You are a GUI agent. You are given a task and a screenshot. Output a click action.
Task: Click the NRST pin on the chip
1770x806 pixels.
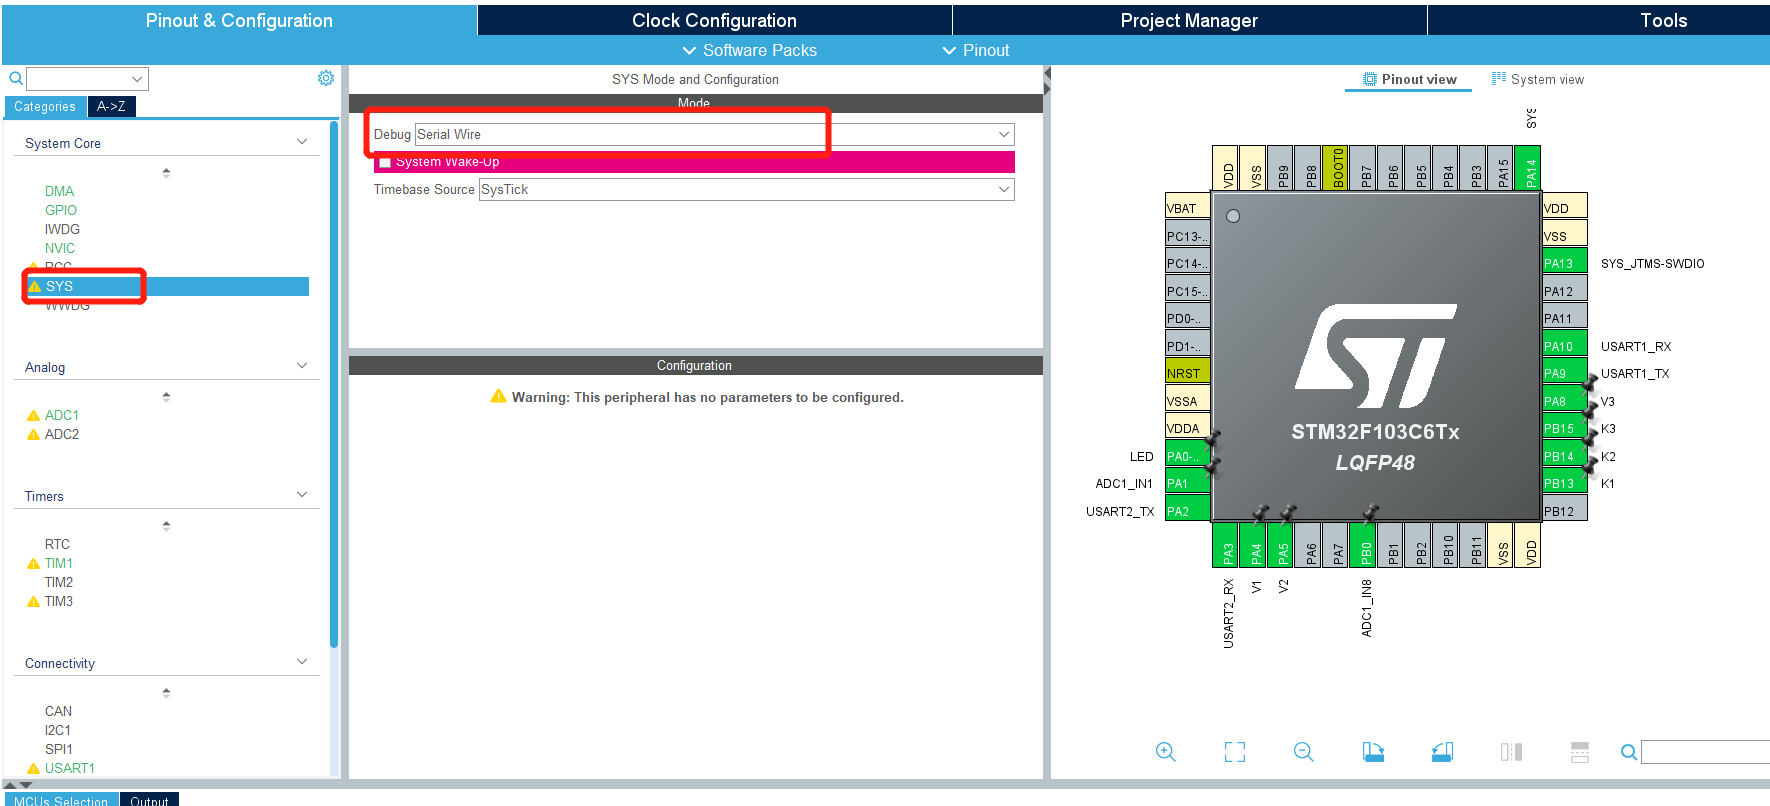1187,373
